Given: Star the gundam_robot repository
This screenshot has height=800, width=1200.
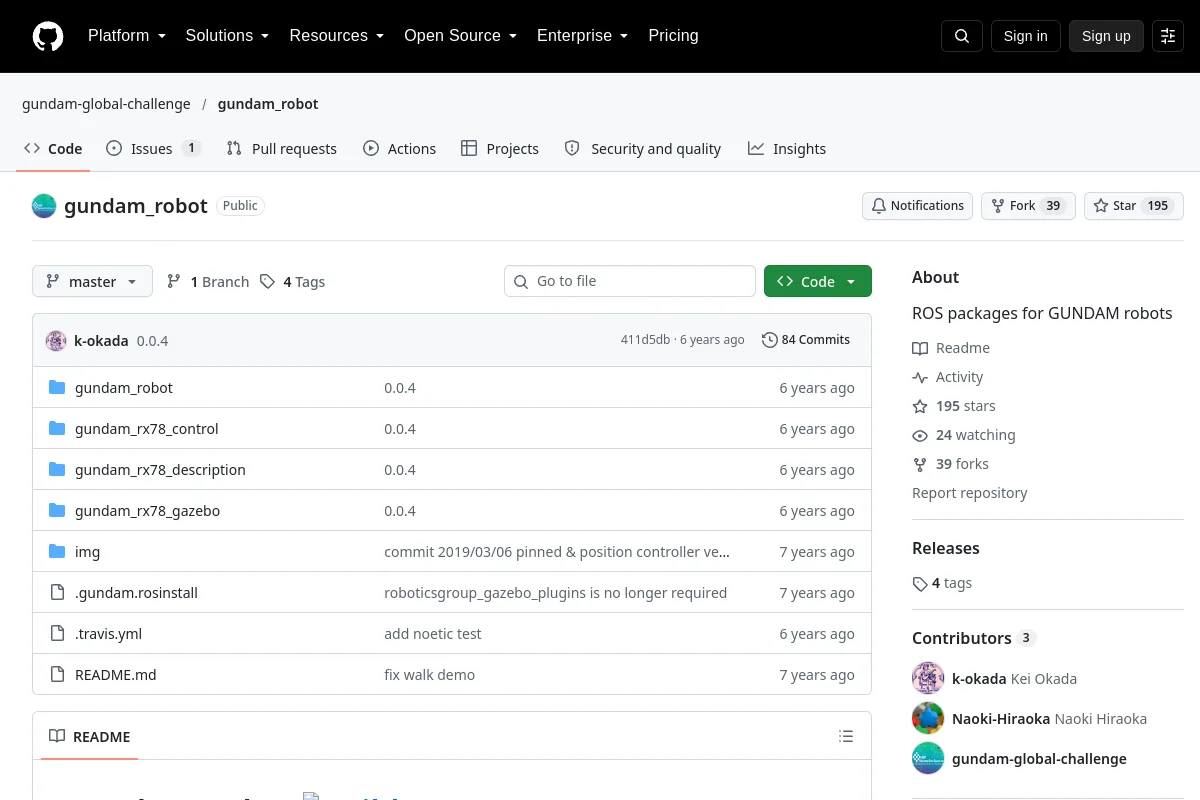Looking at the screenshot, I should coord(1134,206).
